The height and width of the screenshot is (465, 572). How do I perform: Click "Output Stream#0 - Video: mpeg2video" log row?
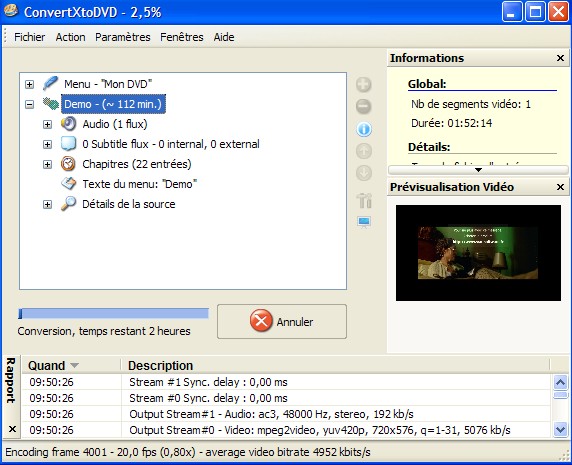tap(286, 430)
